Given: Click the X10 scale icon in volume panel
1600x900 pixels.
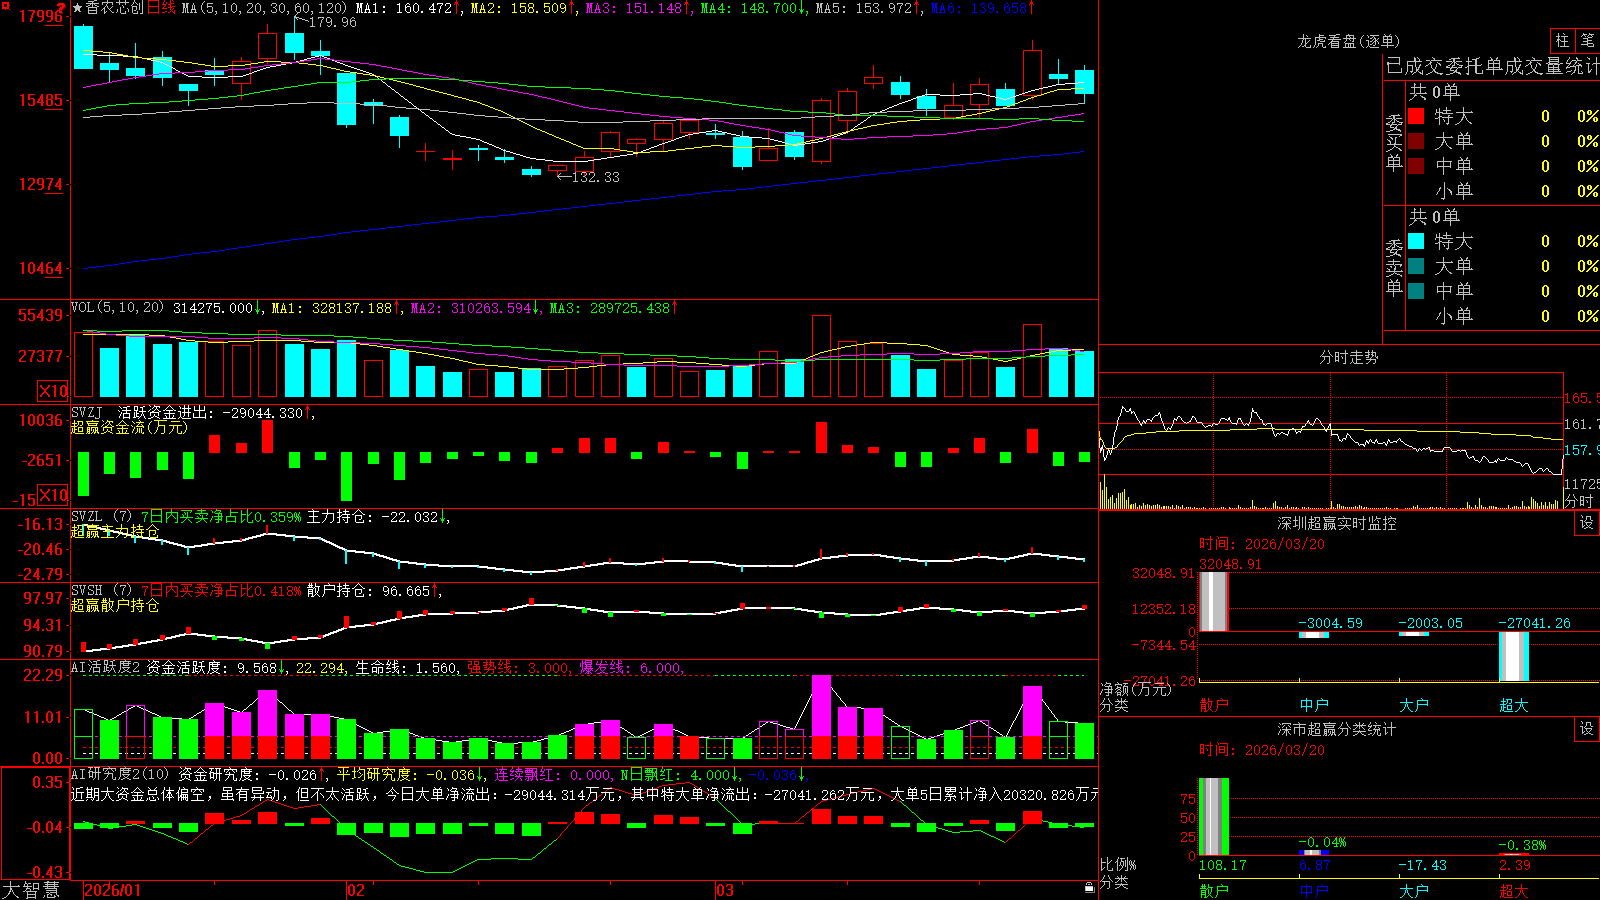Looking at the screenshot, I should pyautogui.click(x=53, y=391).
